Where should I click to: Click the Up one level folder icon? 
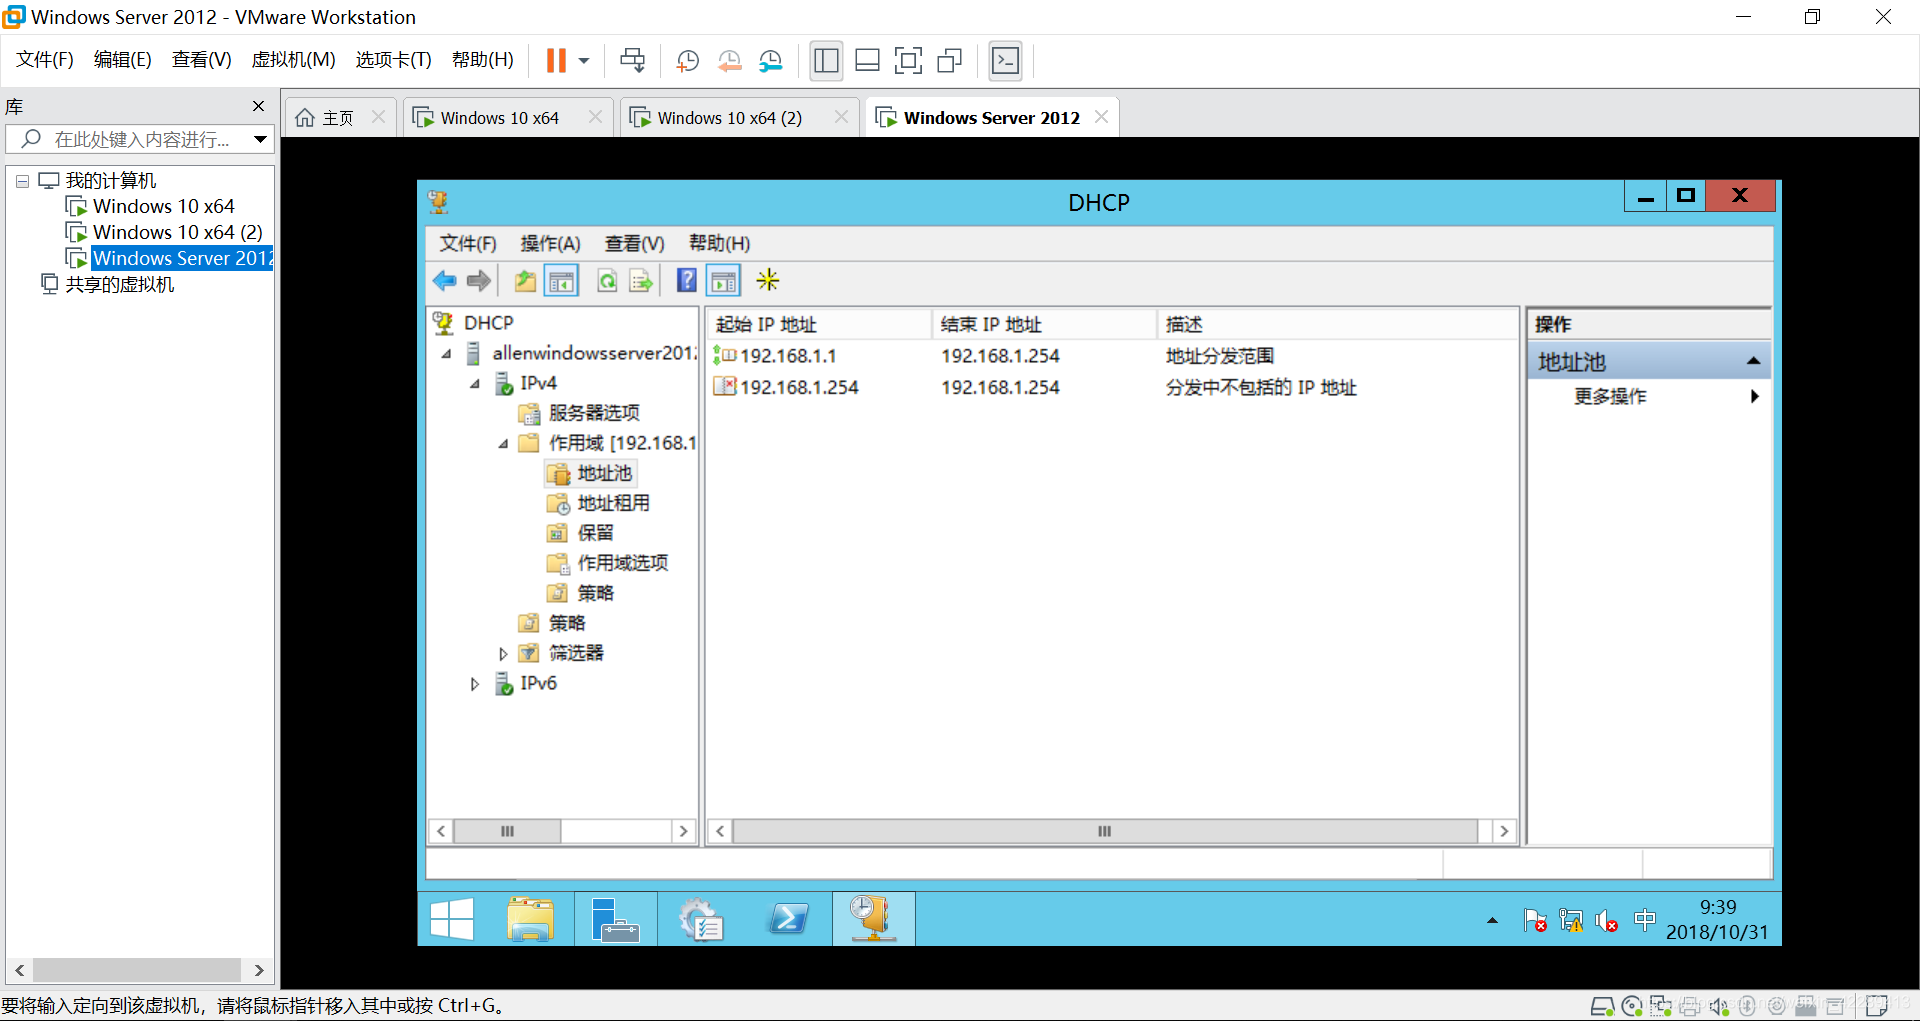(525, 281)
